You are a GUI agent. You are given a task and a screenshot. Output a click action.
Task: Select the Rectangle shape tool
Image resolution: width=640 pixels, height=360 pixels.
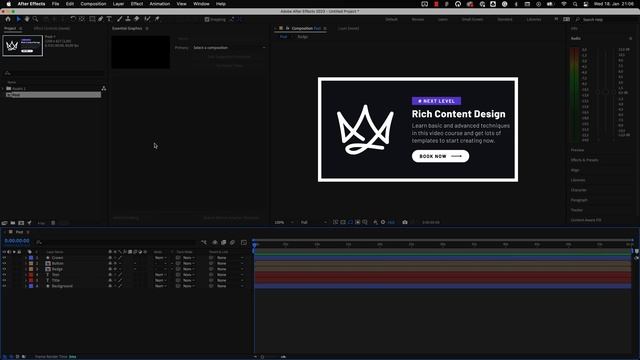[92, 19]
